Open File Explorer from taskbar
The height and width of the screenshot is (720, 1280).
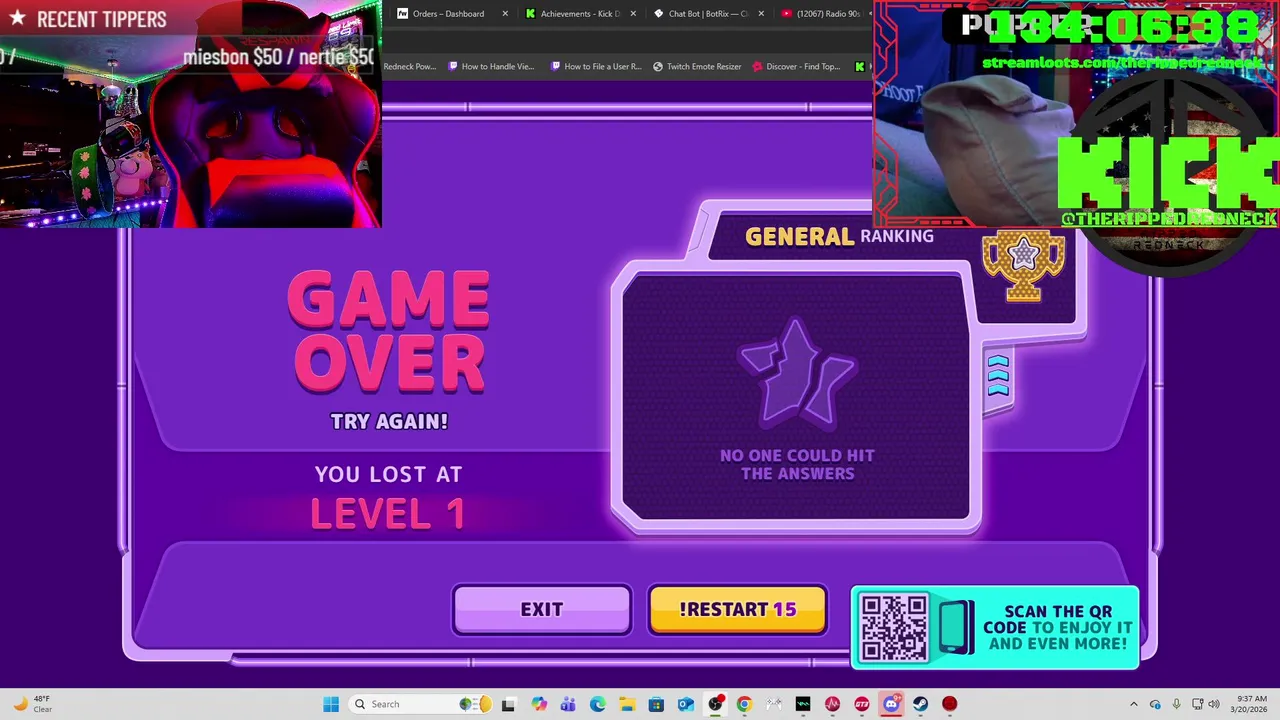[x=626, y=704]
